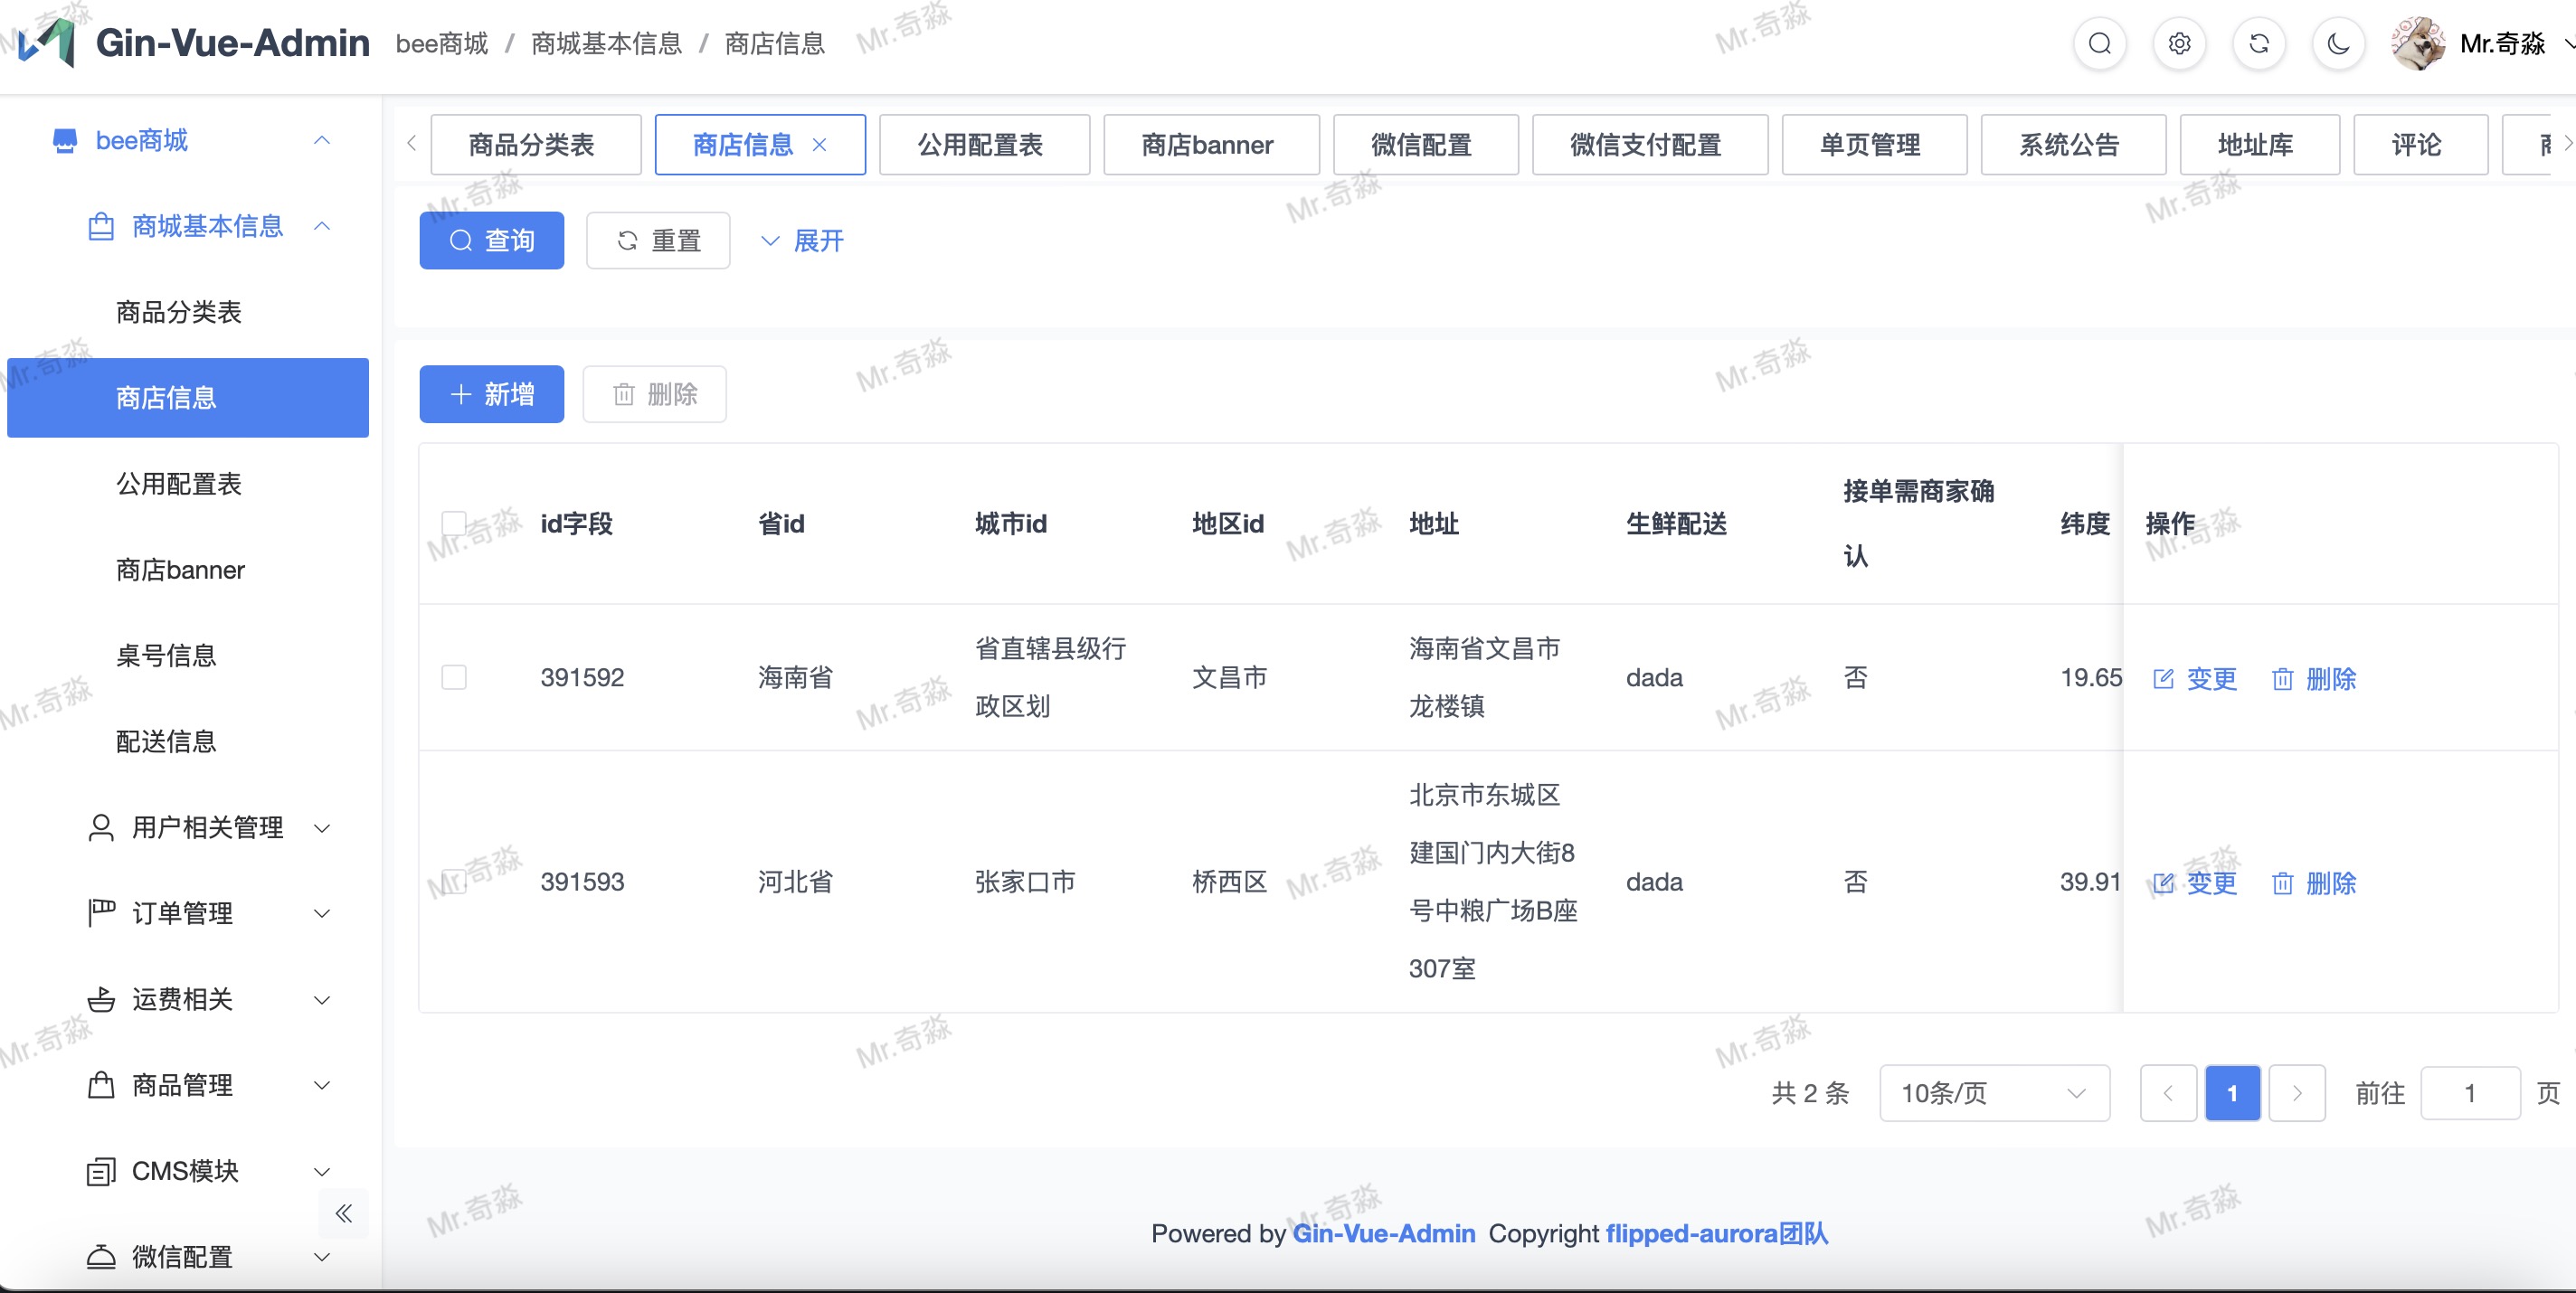Select all rows via header checkbox

(x=454, y=523)
